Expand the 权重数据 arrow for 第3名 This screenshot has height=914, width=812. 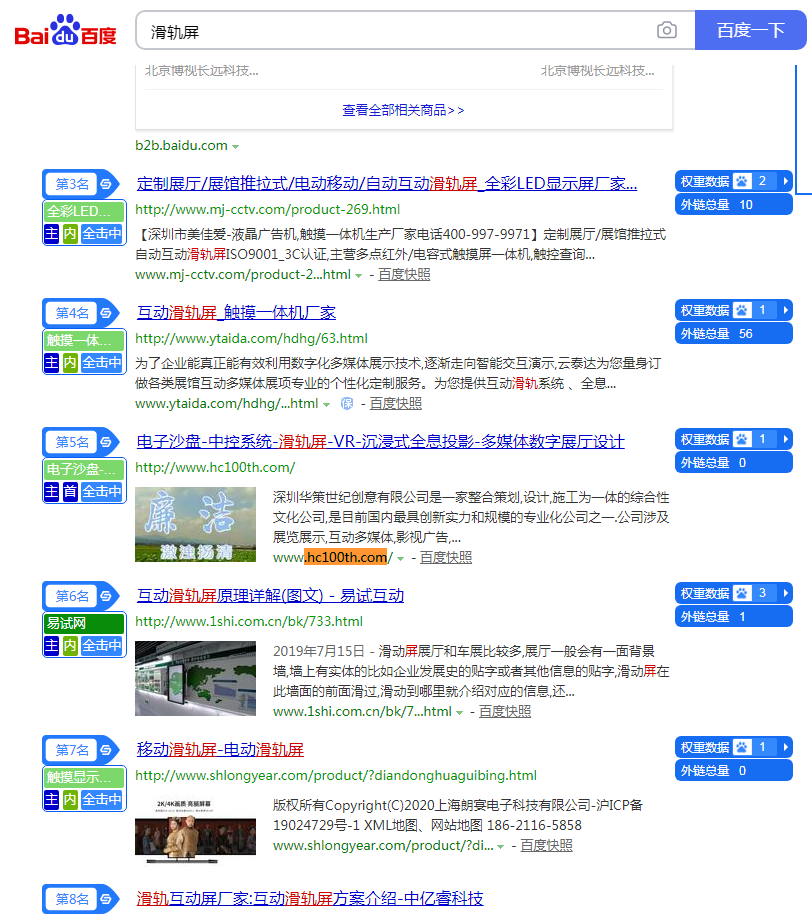pos(785,181)
